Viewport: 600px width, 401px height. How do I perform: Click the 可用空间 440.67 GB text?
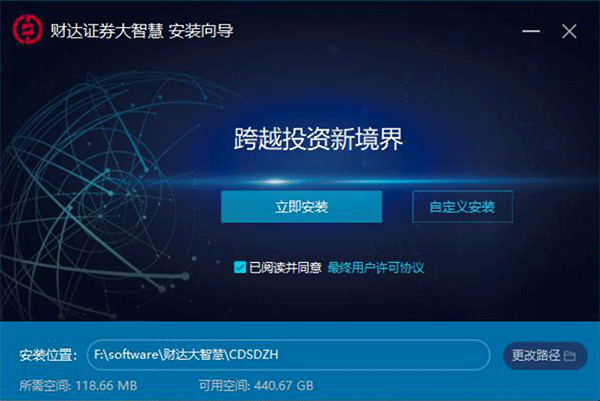(256, 385)
